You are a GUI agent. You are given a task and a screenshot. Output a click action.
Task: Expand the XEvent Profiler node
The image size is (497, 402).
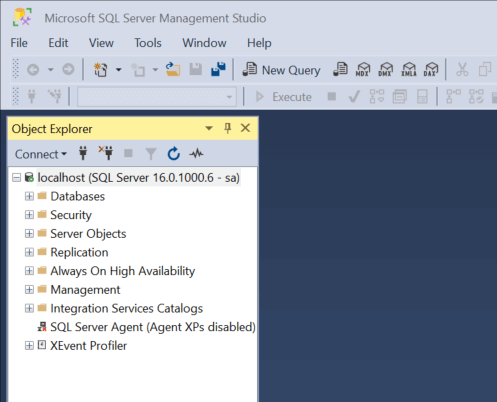pos(29,346)
